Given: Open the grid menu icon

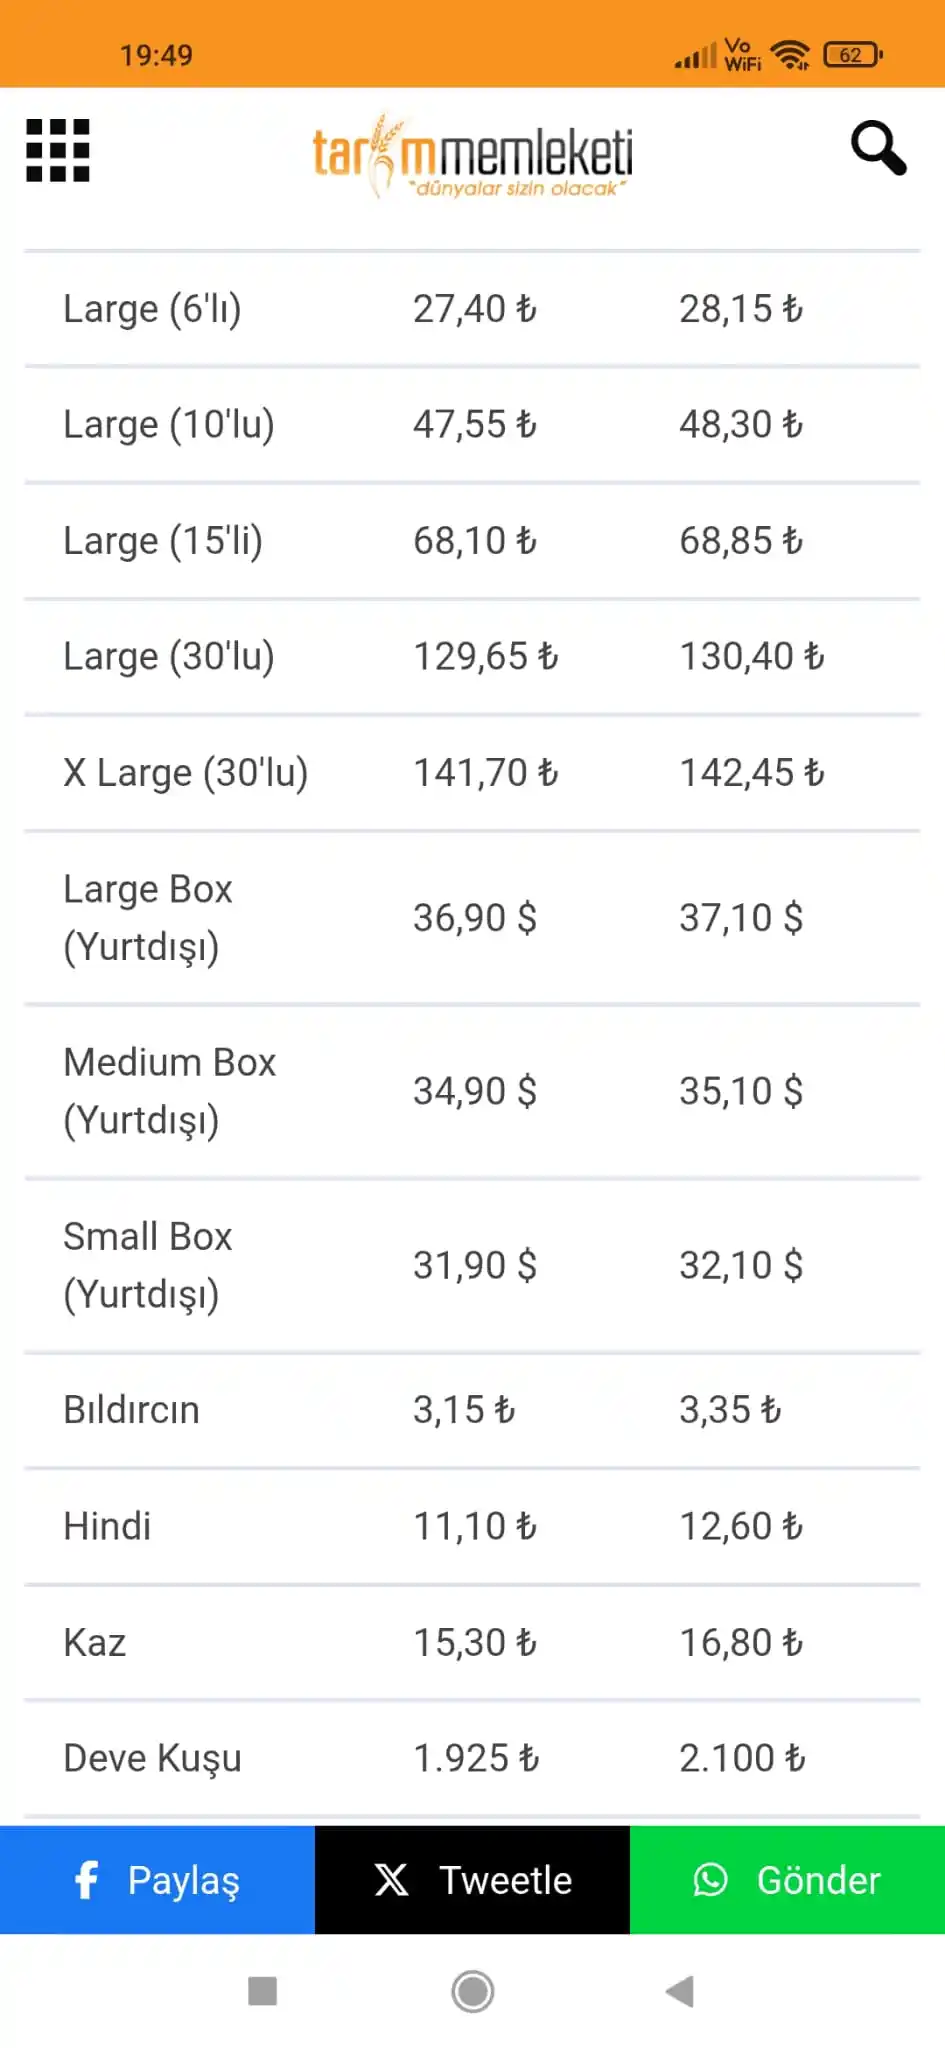Looking at the screenshot, I should tap(57, 151).
